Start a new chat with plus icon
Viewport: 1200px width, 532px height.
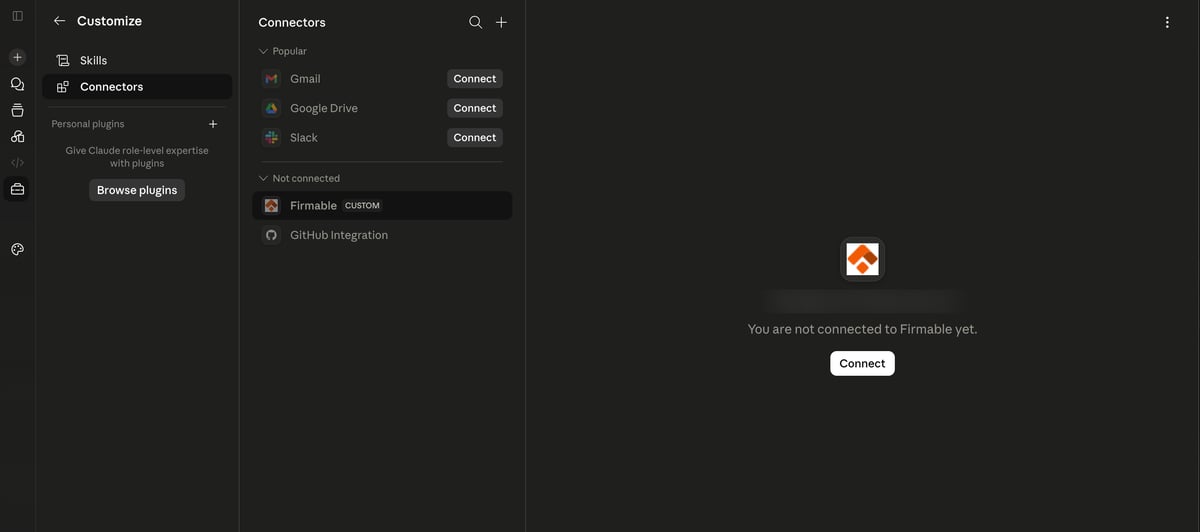pos(17,57)
